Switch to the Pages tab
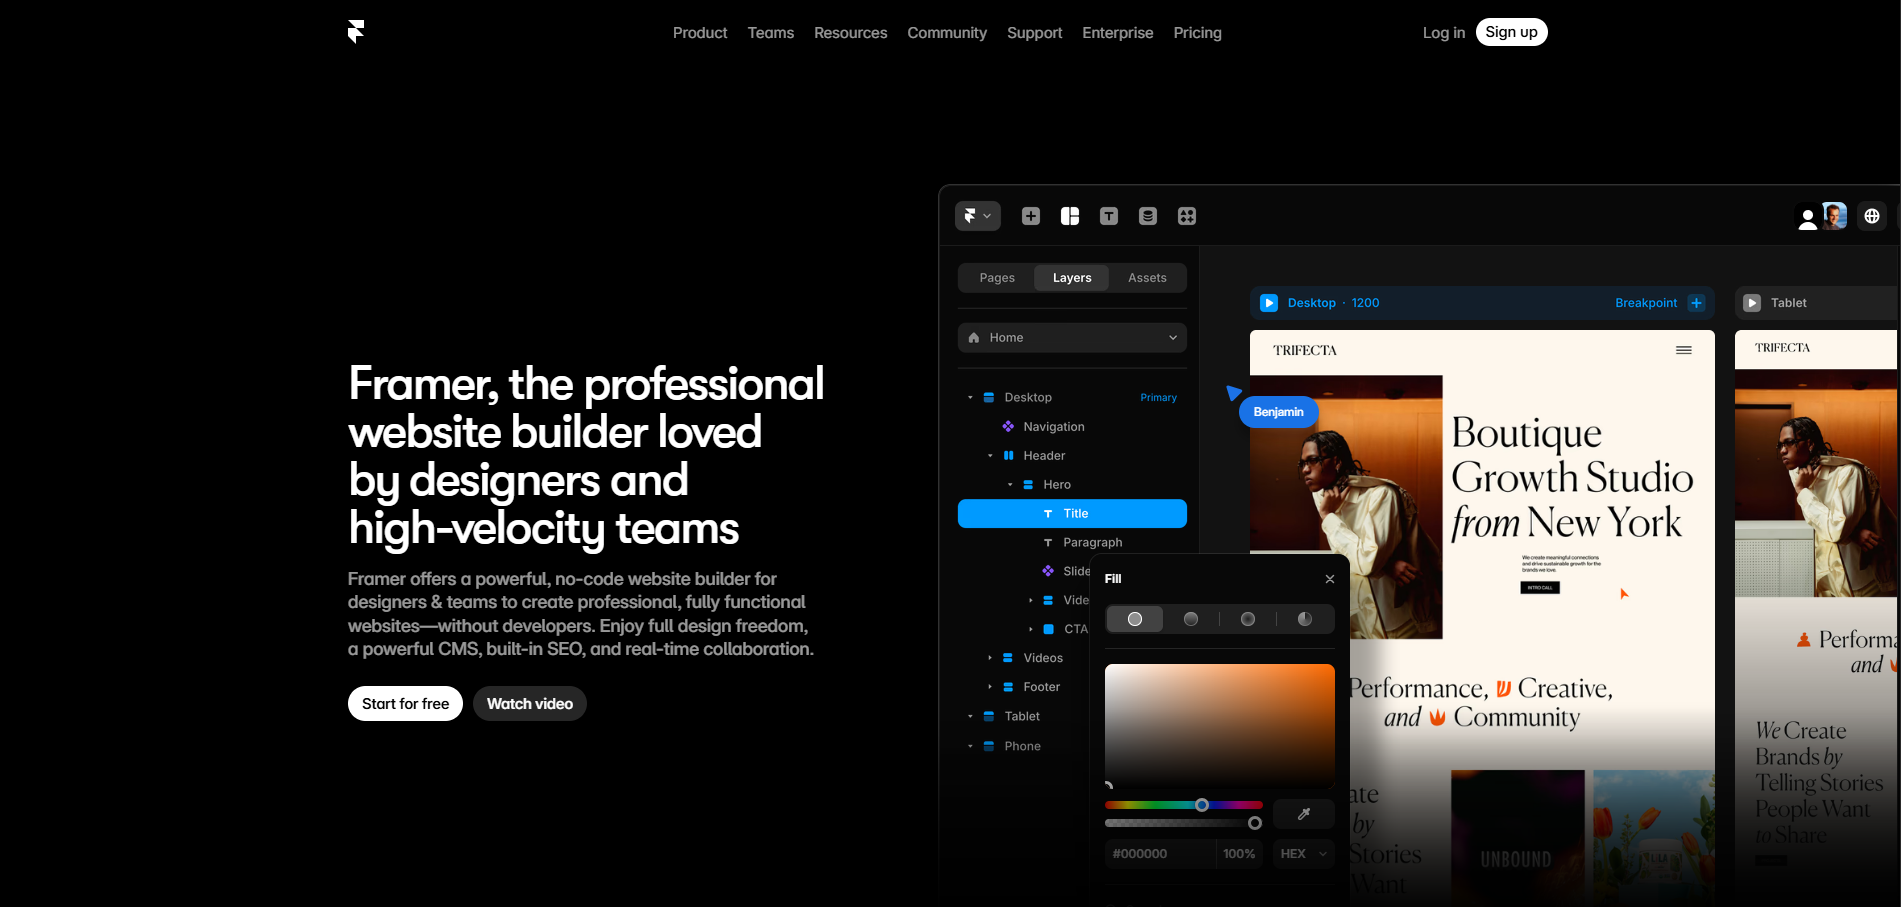 996,277
